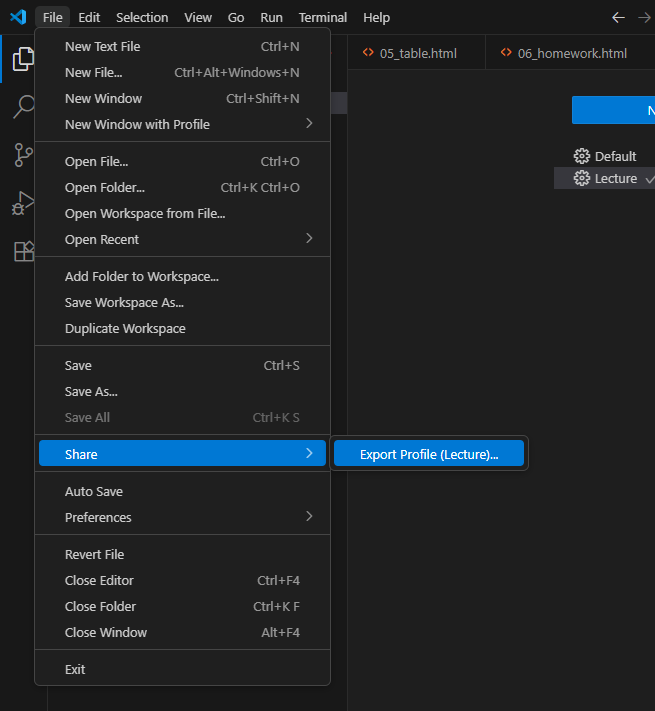Open the Run and Debug icon
Viewport: 655px width, 711px height.
click(22, 203)
